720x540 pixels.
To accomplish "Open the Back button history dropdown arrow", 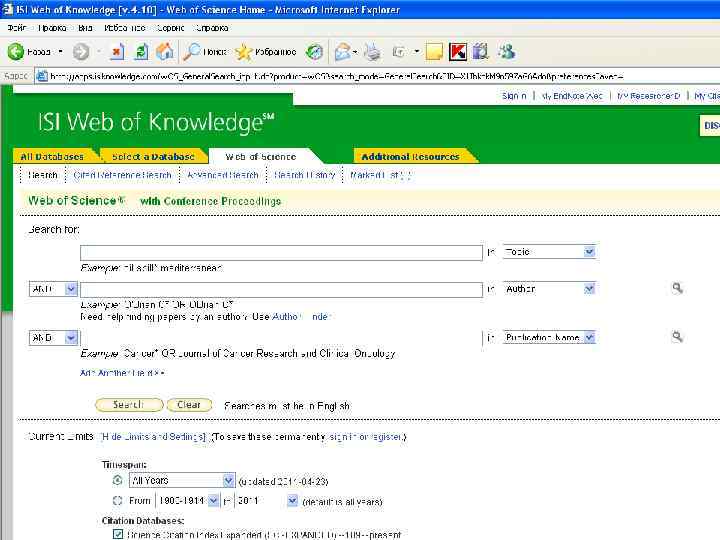I will pyautogui.click(x=61, y=51).
